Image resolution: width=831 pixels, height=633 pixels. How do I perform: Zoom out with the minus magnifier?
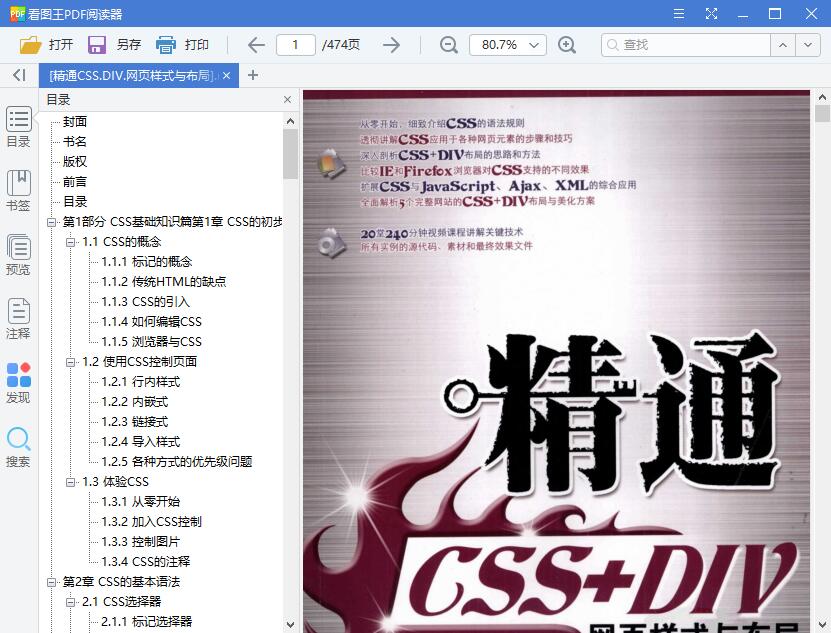pyautogui.click(x=449, y=45)
